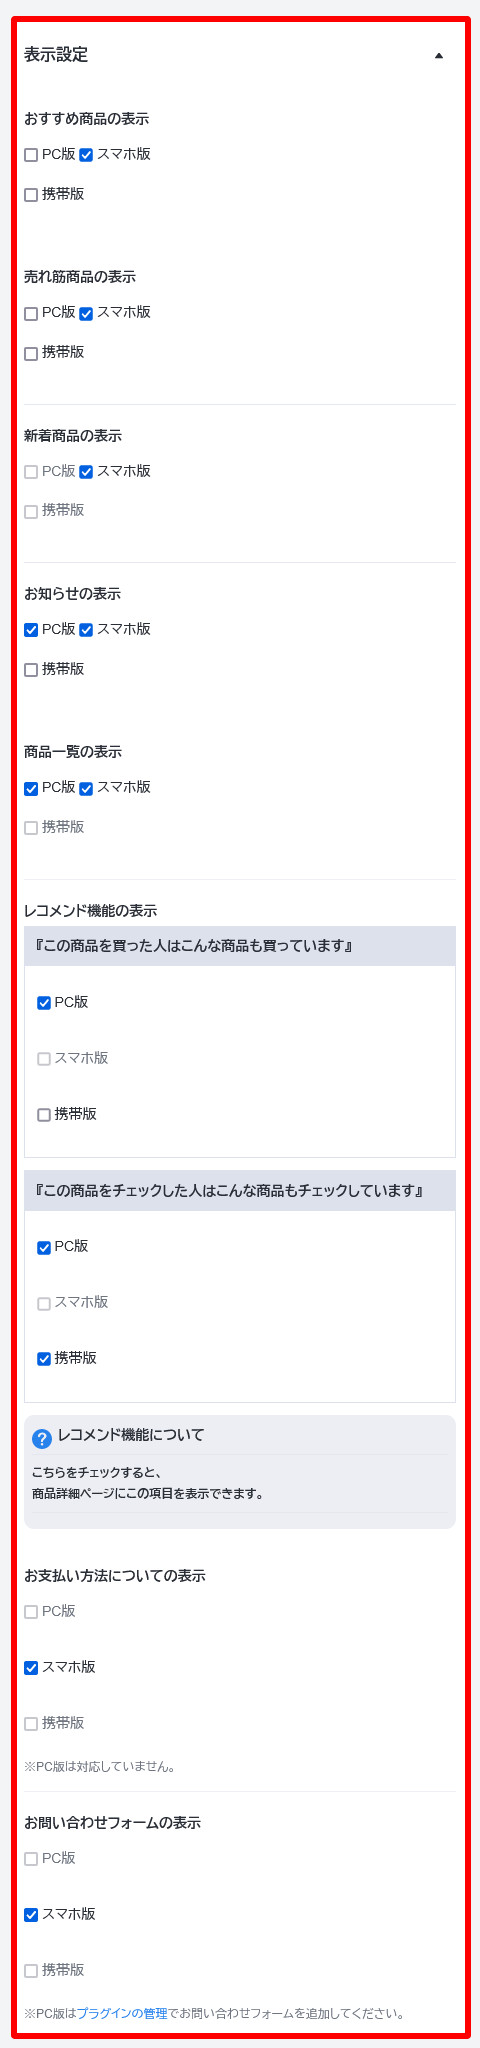Uncheck スマホ版 under お問い合わせフォームの表示
The width and height of the screenshot is (480, 2048).
(x=31, y=1915)
